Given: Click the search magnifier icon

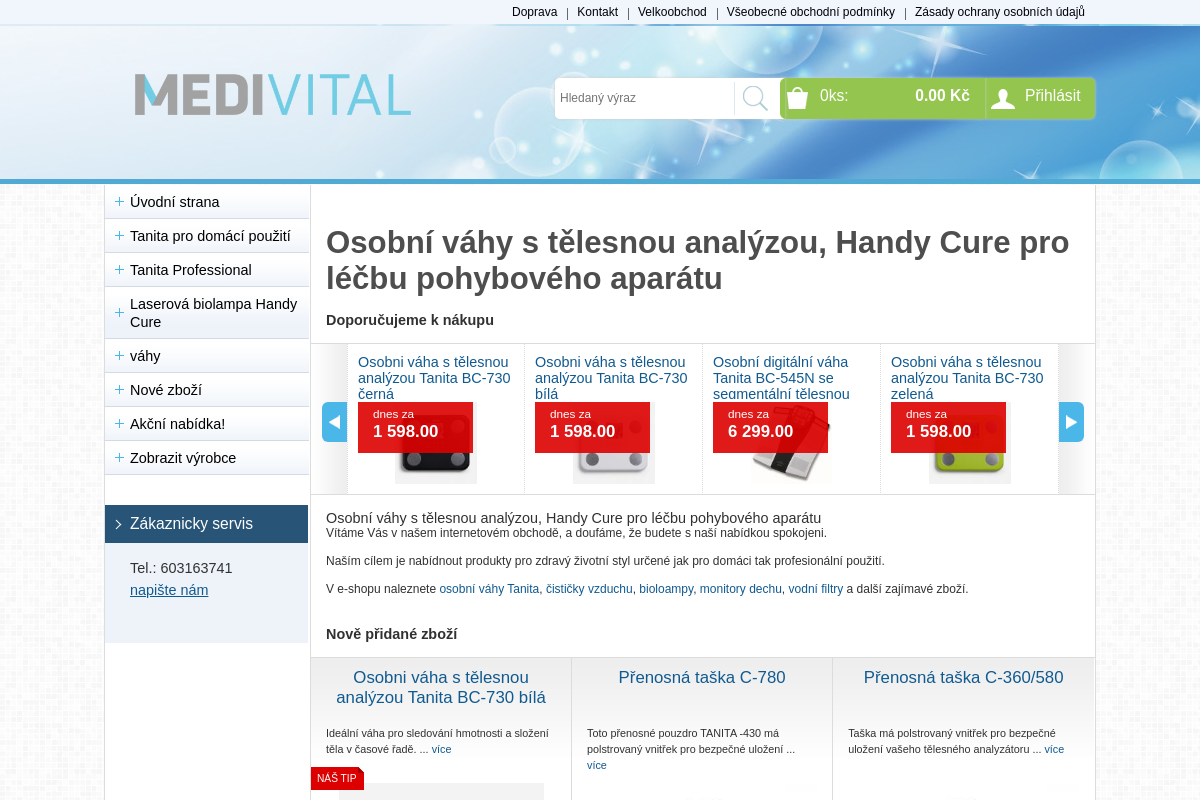Looking at the screenshot, I should tap(755, 98).
